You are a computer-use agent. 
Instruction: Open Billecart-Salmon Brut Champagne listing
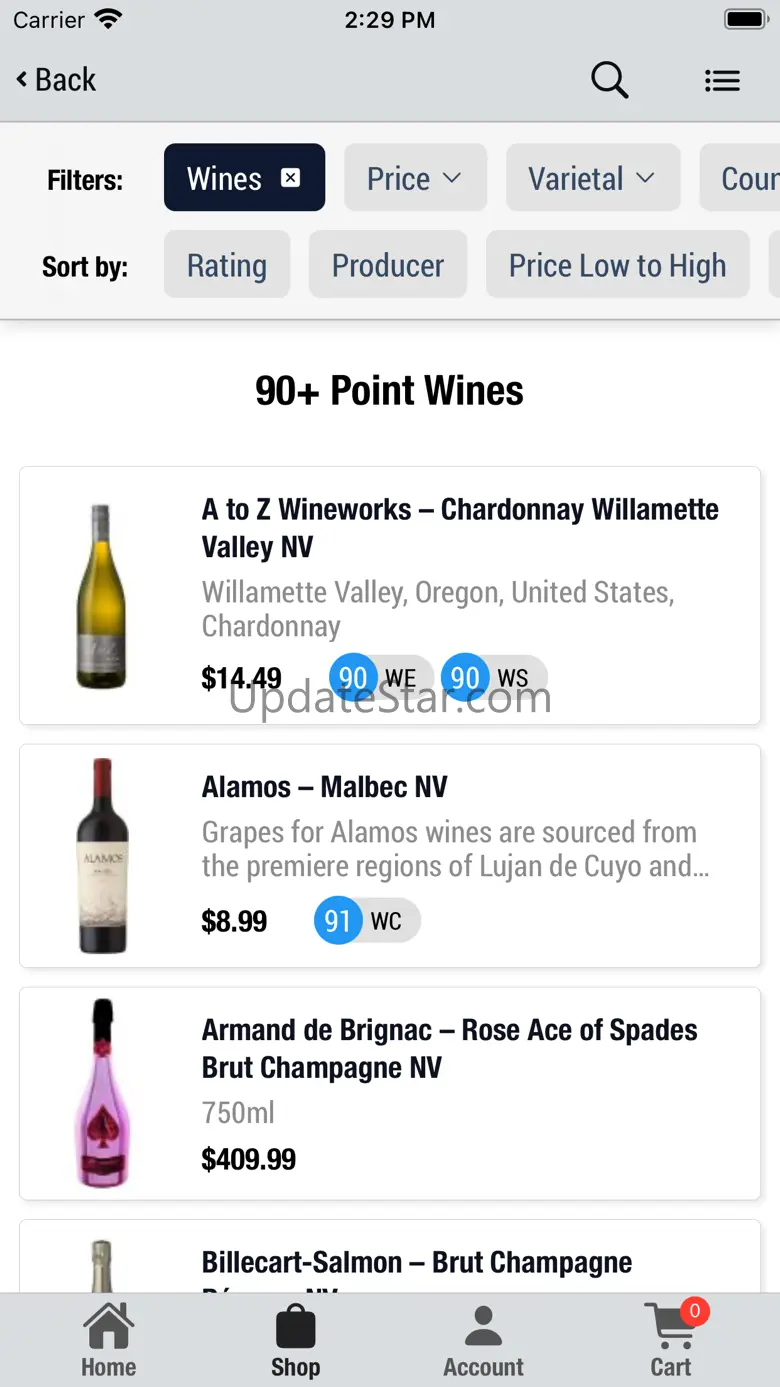417,1262
